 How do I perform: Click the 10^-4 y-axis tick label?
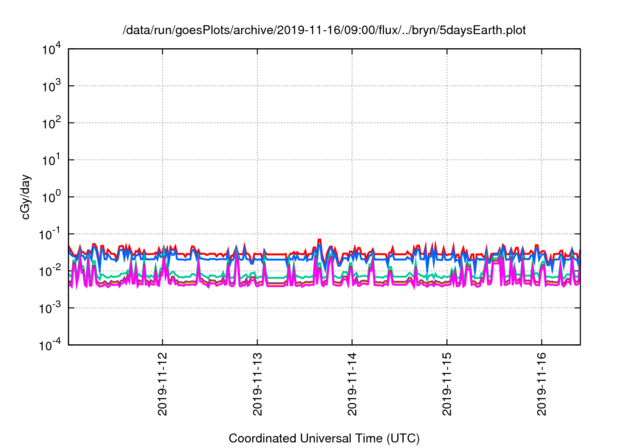[x=48, y=345]
